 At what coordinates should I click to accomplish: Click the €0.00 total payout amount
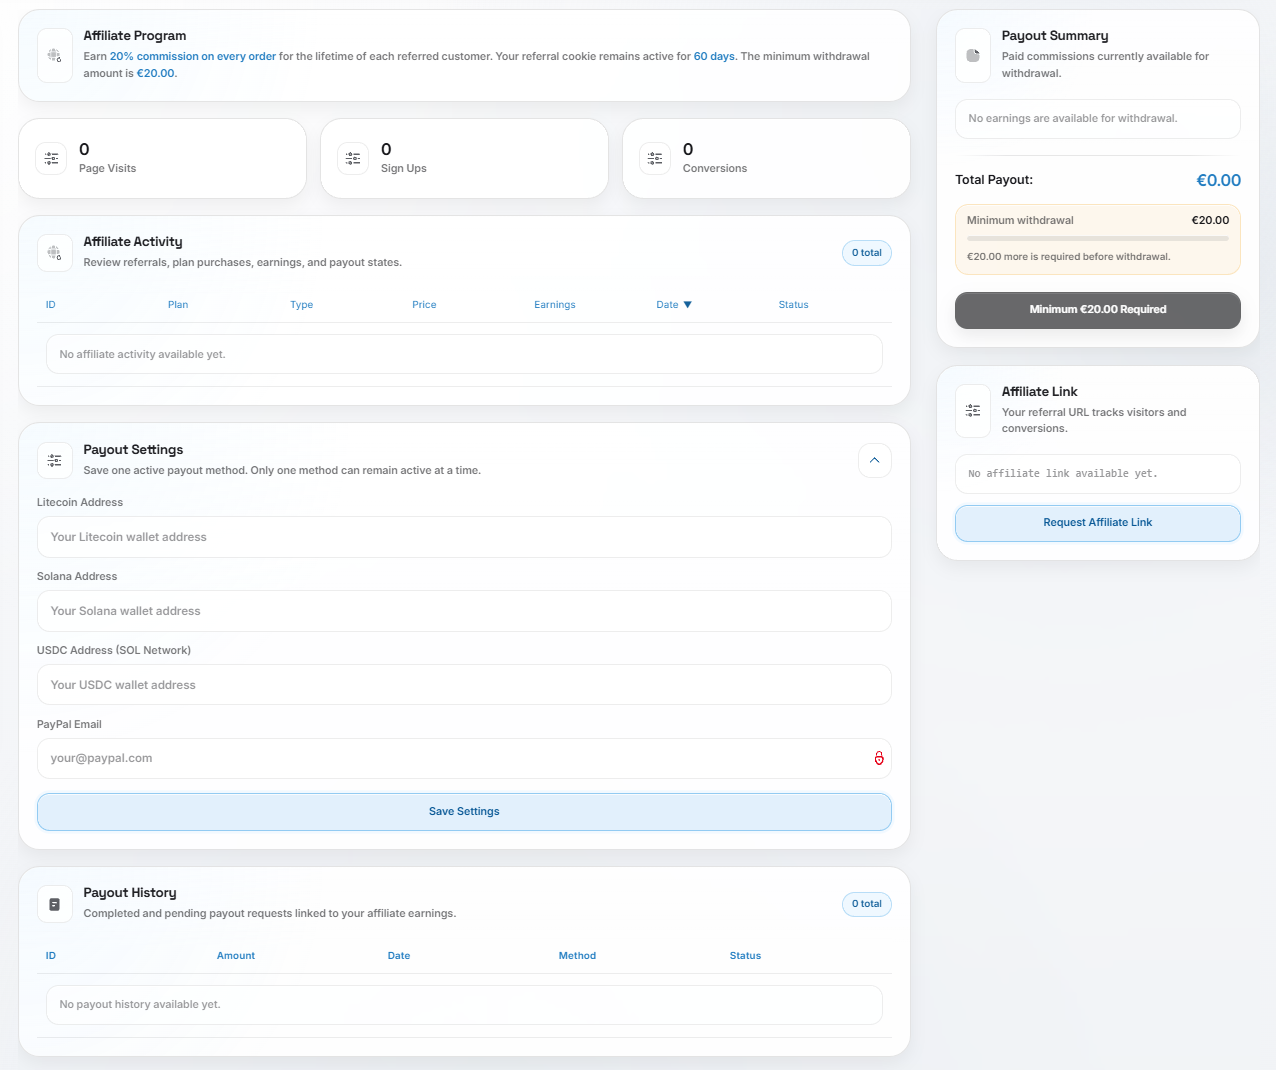pos(1219,181)
